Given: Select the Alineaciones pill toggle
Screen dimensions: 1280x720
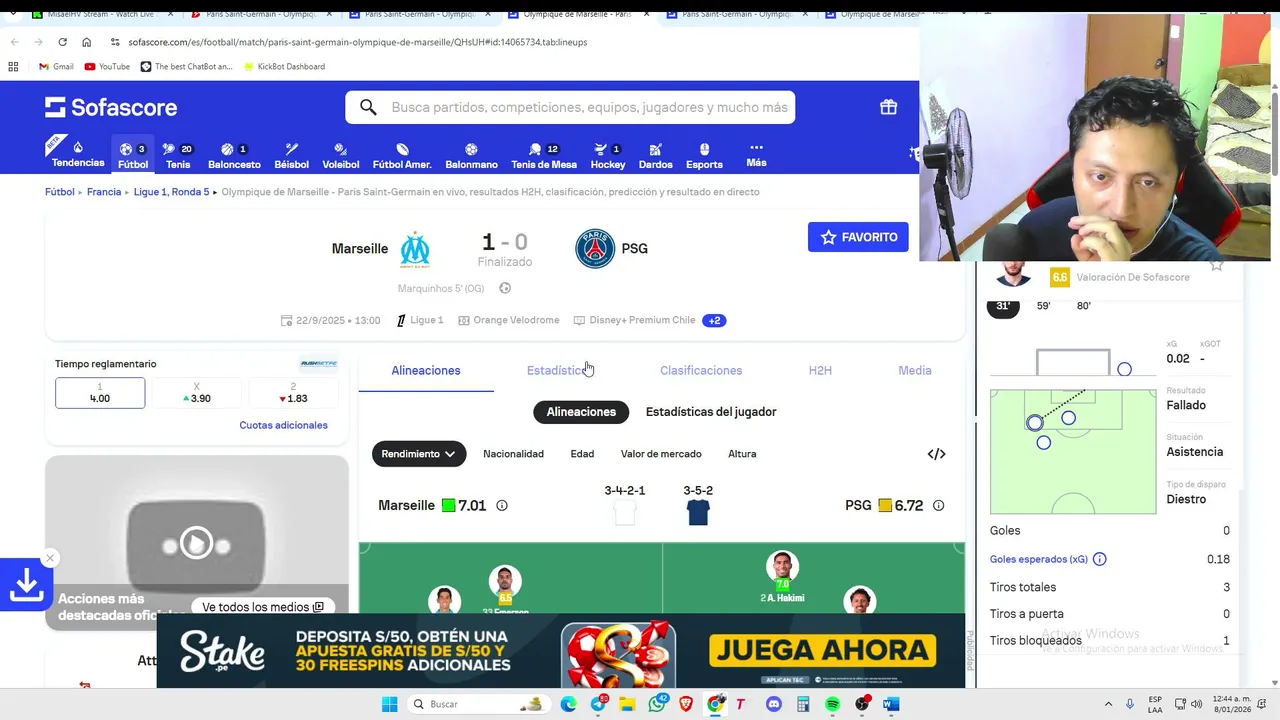Looking at the screenshot, I should (581, 412).
